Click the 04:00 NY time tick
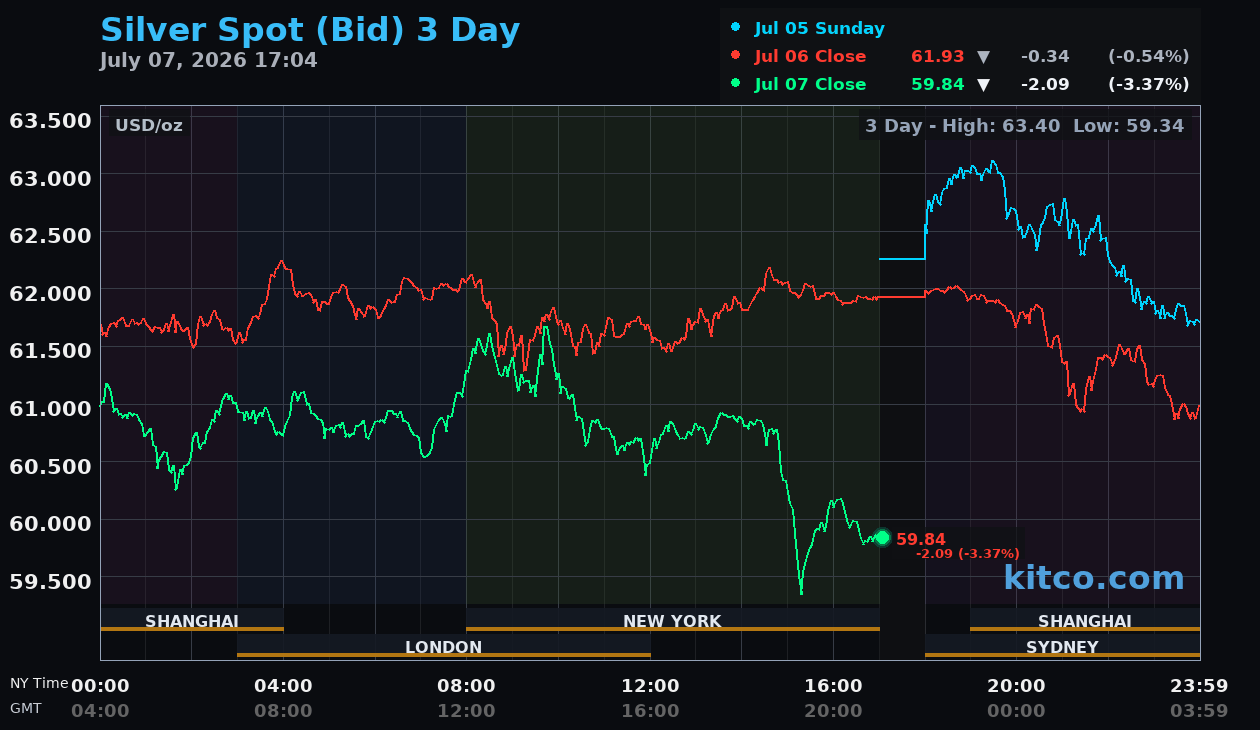1260x730 pixels. click(x=283, y=686)
